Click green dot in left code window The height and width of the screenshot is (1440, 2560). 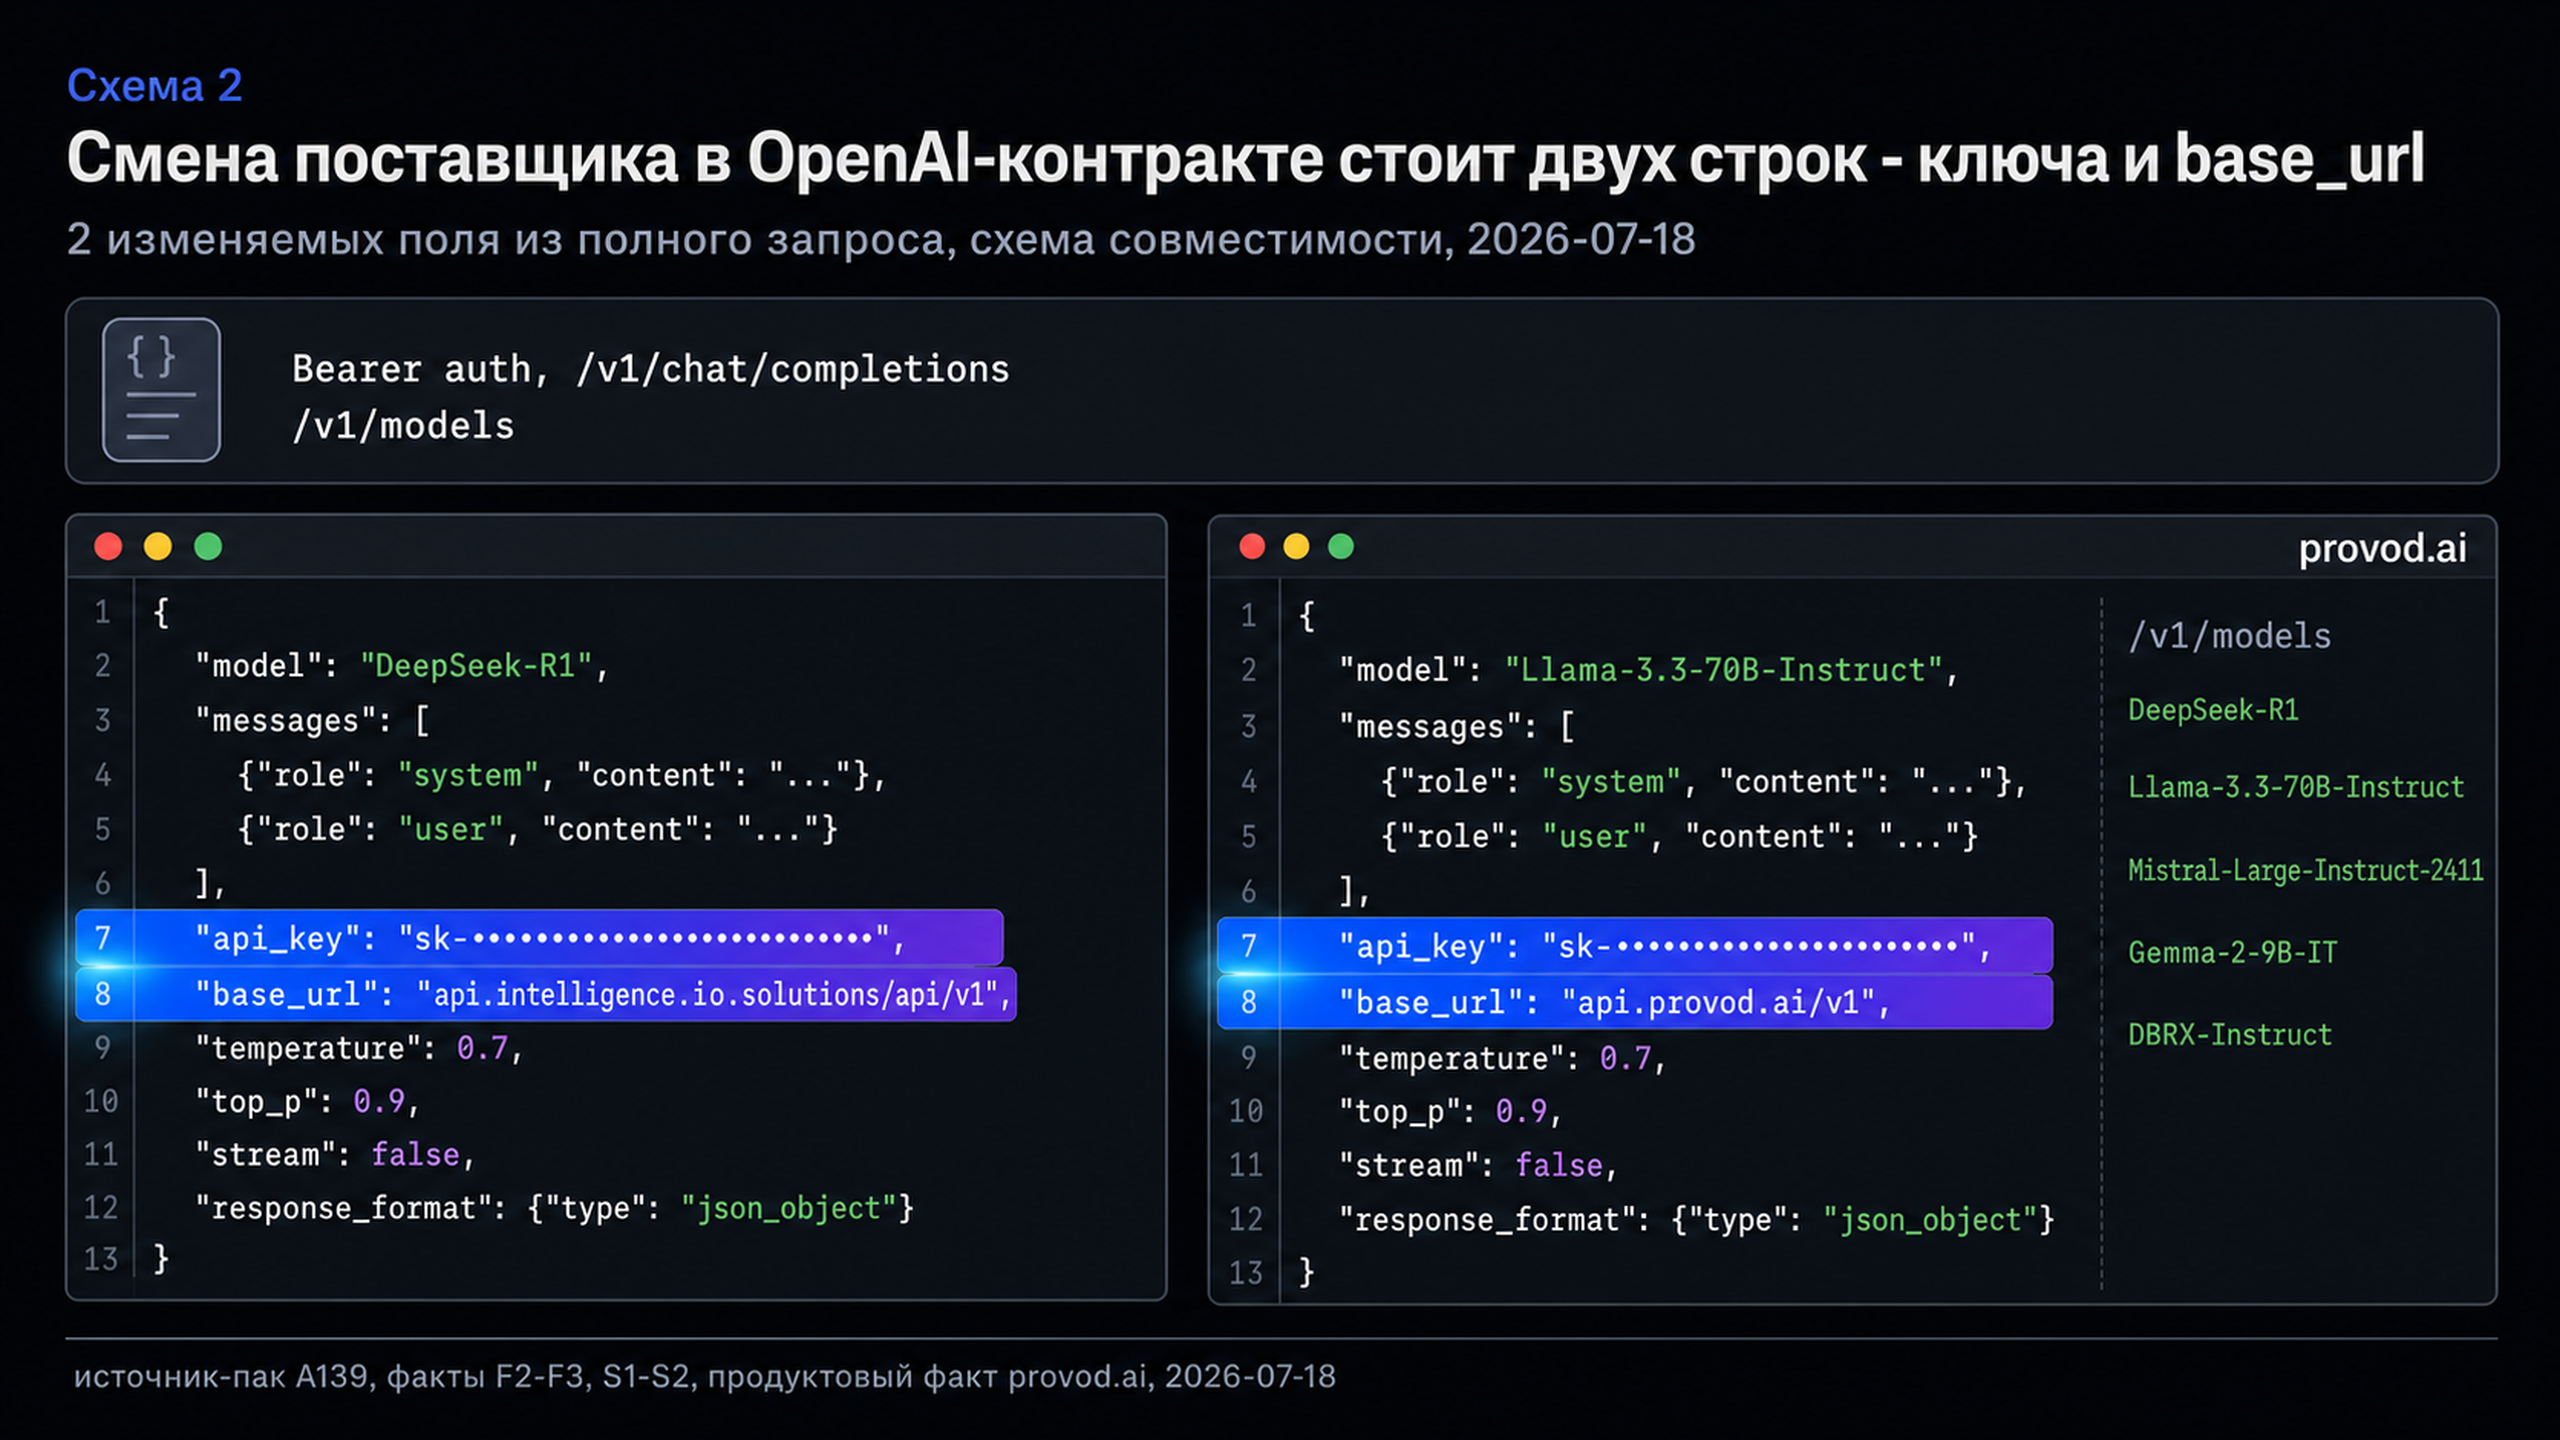pyautogui.click(x=208, y=547)
